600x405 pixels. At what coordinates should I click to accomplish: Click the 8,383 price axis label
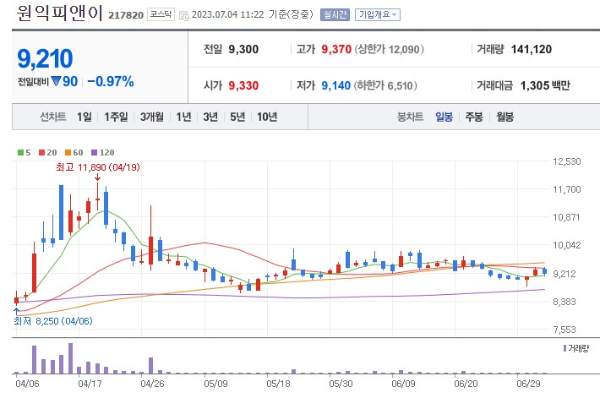coord(564,302)
